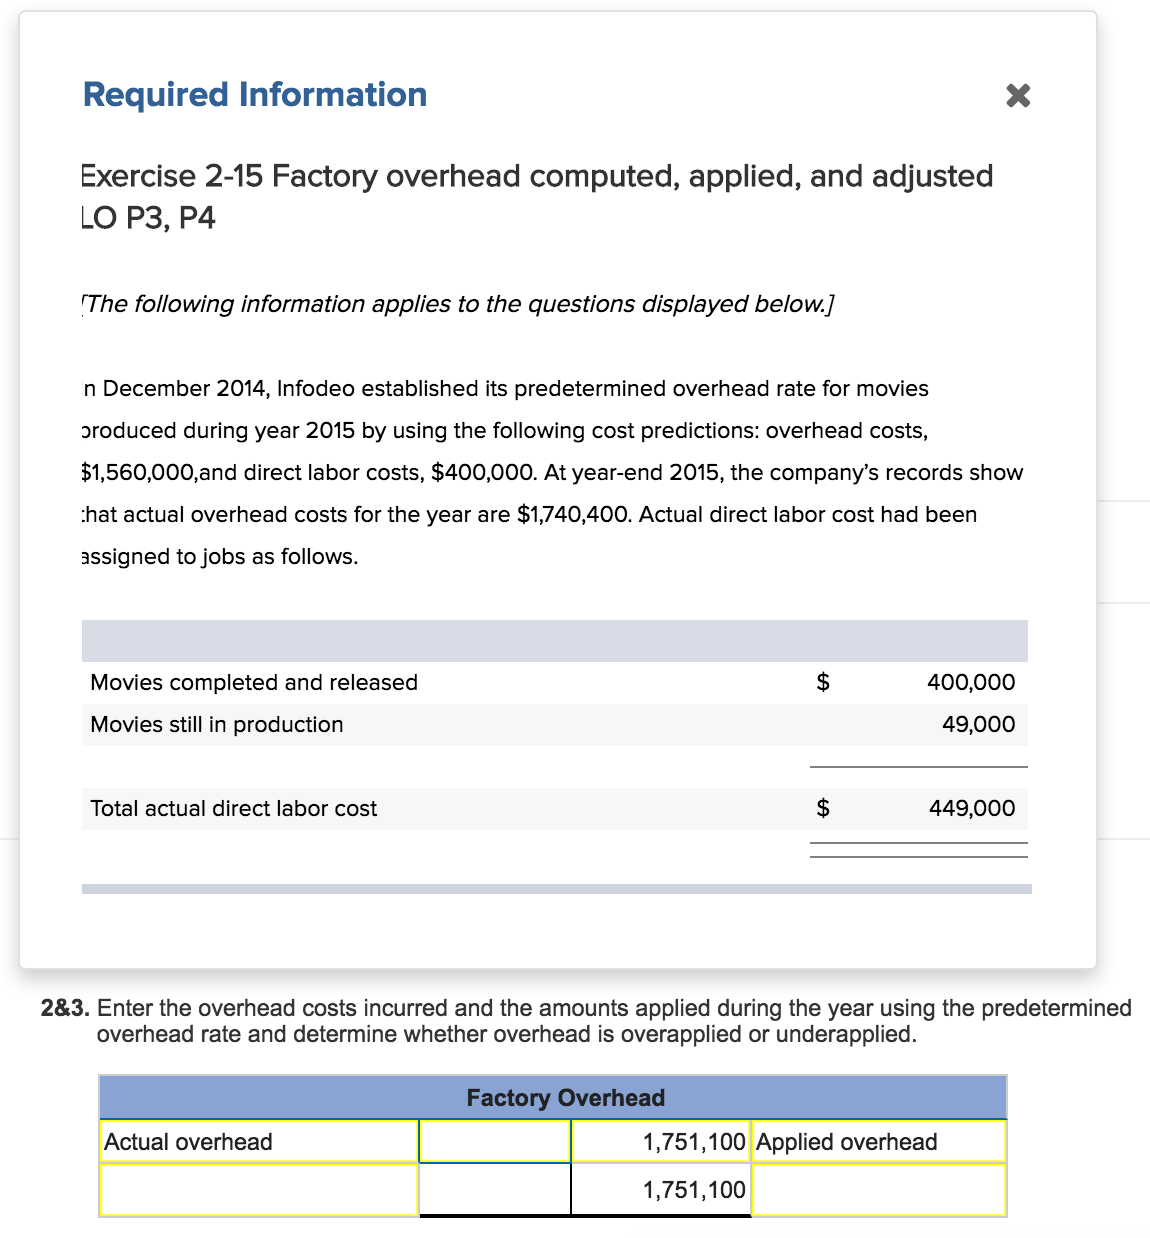Click the Actual overhead label cell

click(190, 1140)
